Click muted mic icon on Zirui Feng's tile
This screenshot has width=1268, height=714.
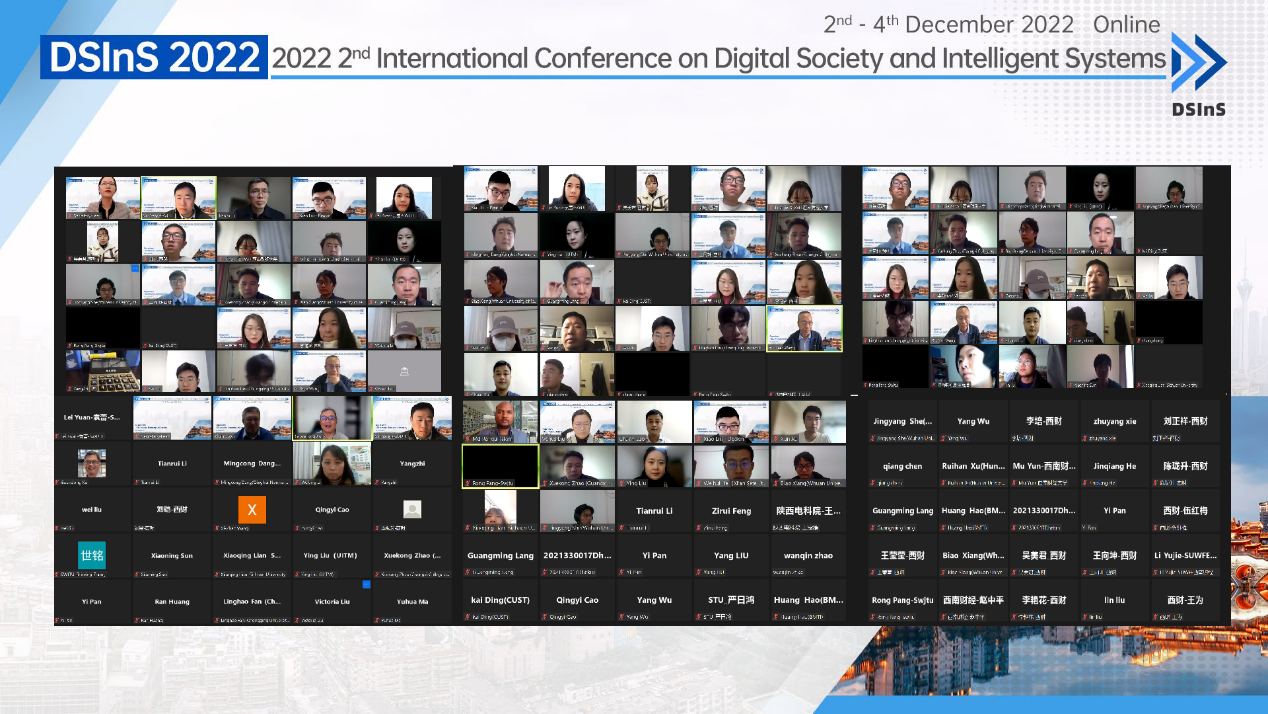[x=699, y=527]
